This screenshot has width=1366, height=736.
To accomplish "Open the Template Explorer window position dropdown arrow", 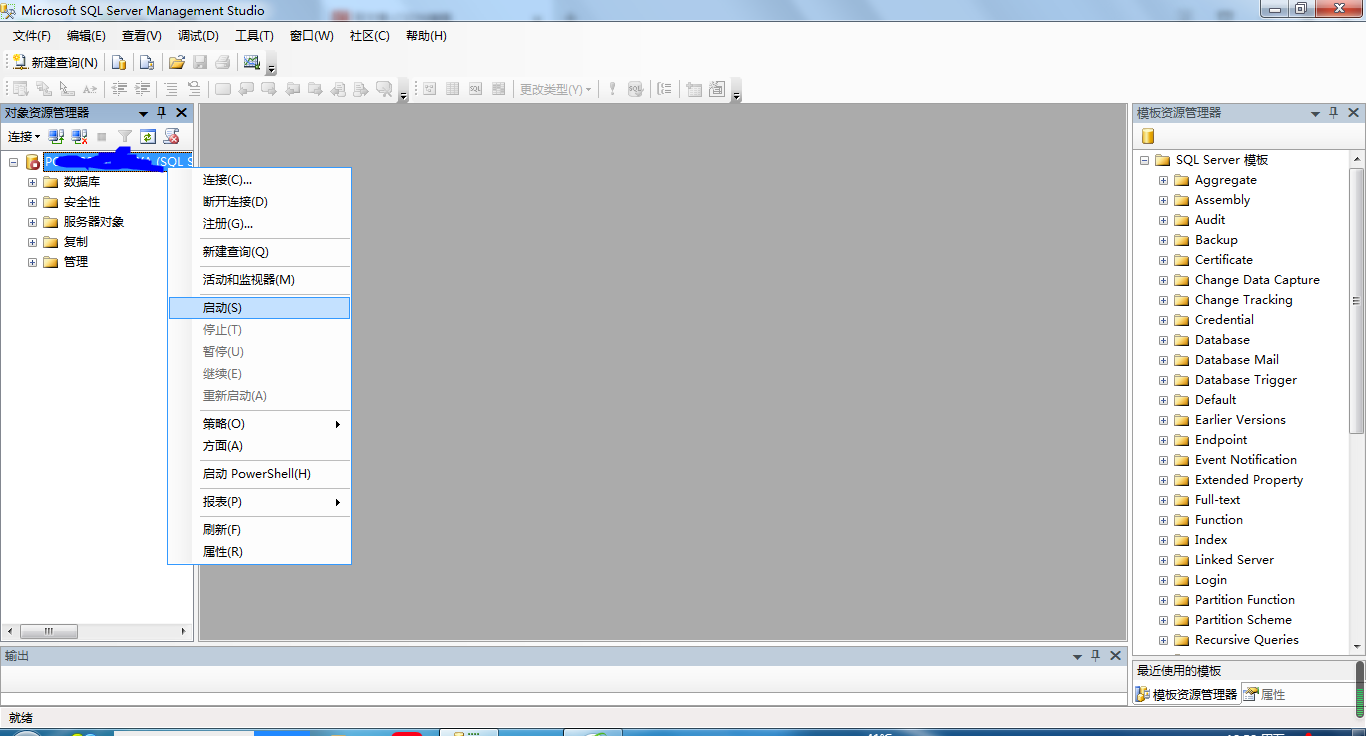I will click(1316, 113).
